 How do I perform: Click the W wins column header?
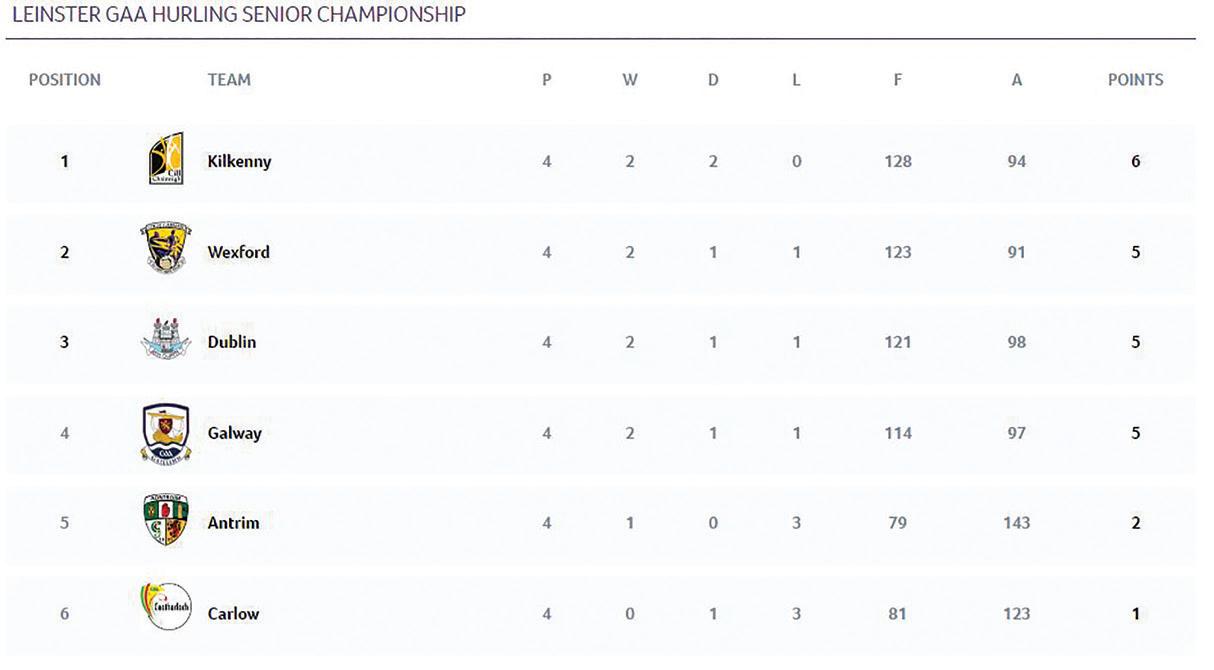[x=630, y=80]
